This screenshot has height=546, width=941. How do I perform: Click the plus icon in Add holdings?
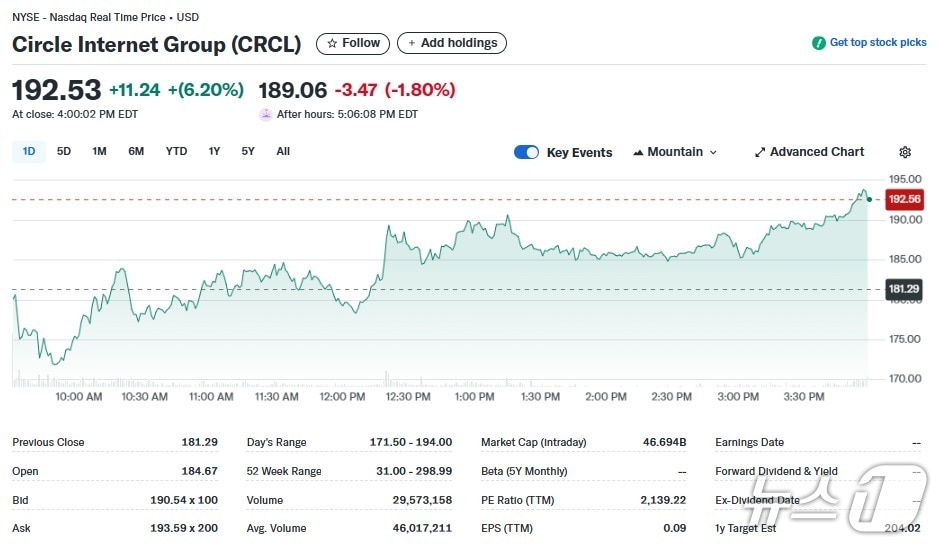point(412,44)
